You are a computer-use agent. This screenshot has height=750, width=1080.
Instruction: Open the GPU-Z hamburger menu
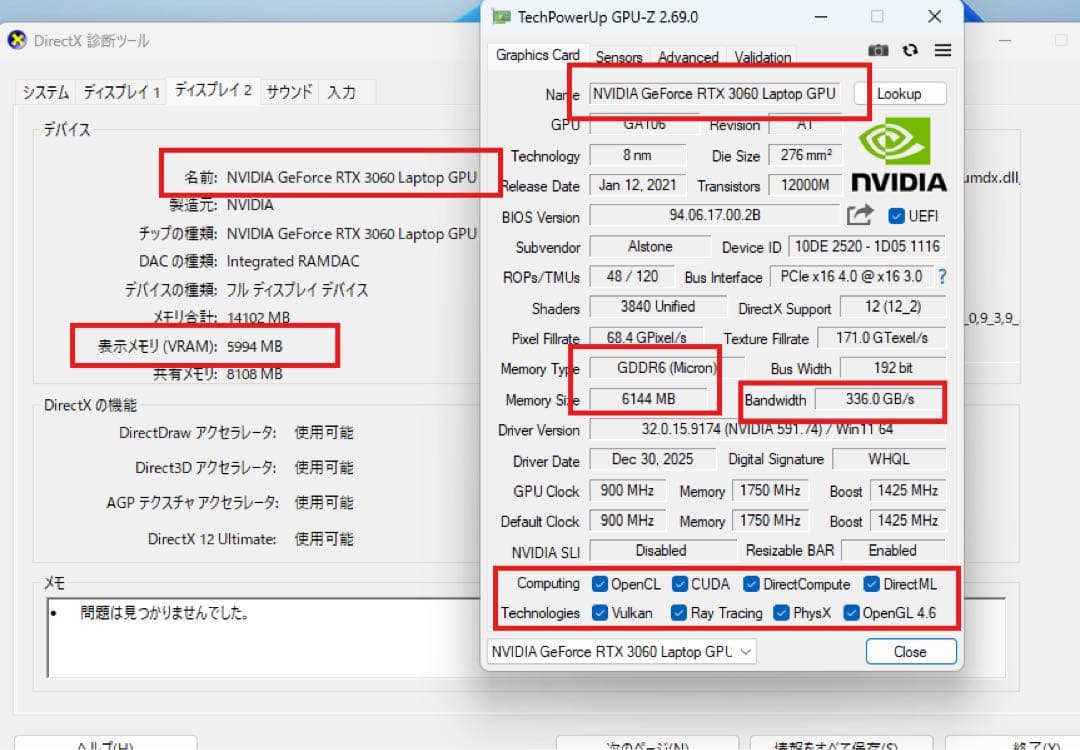coord(943,50)
